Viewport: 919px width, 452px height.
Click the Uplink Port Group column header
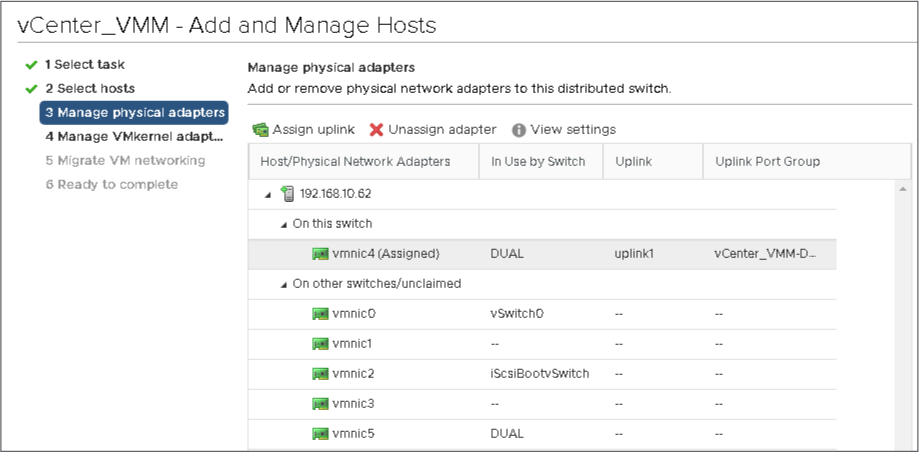pyautogui.click(x=807, y=161)
